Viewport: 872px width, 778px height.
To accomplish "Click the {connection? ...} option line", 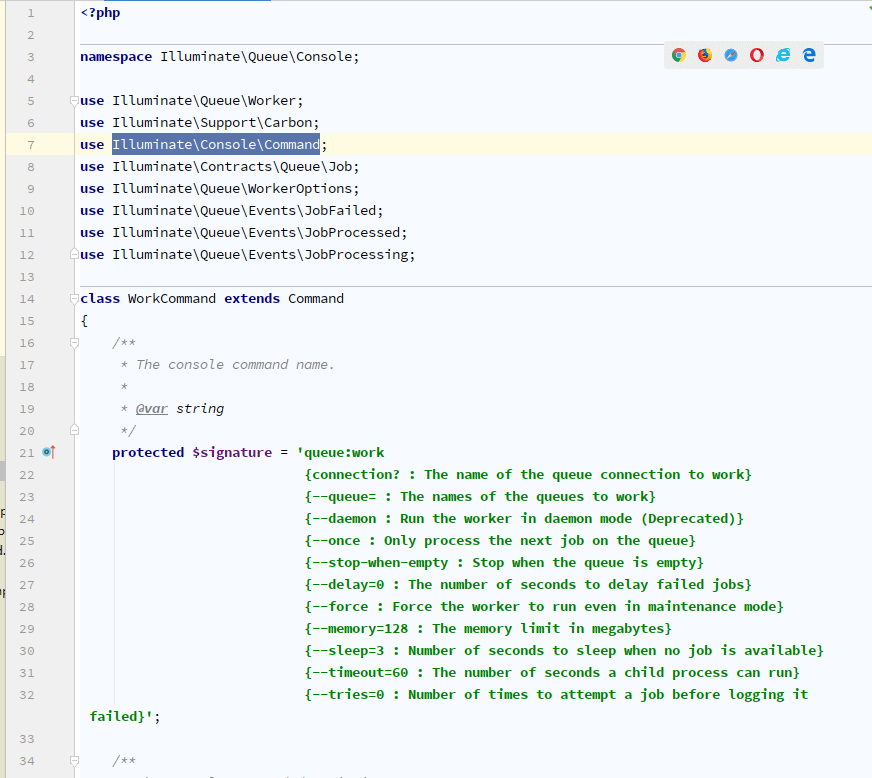I will [x=528, y=475].
